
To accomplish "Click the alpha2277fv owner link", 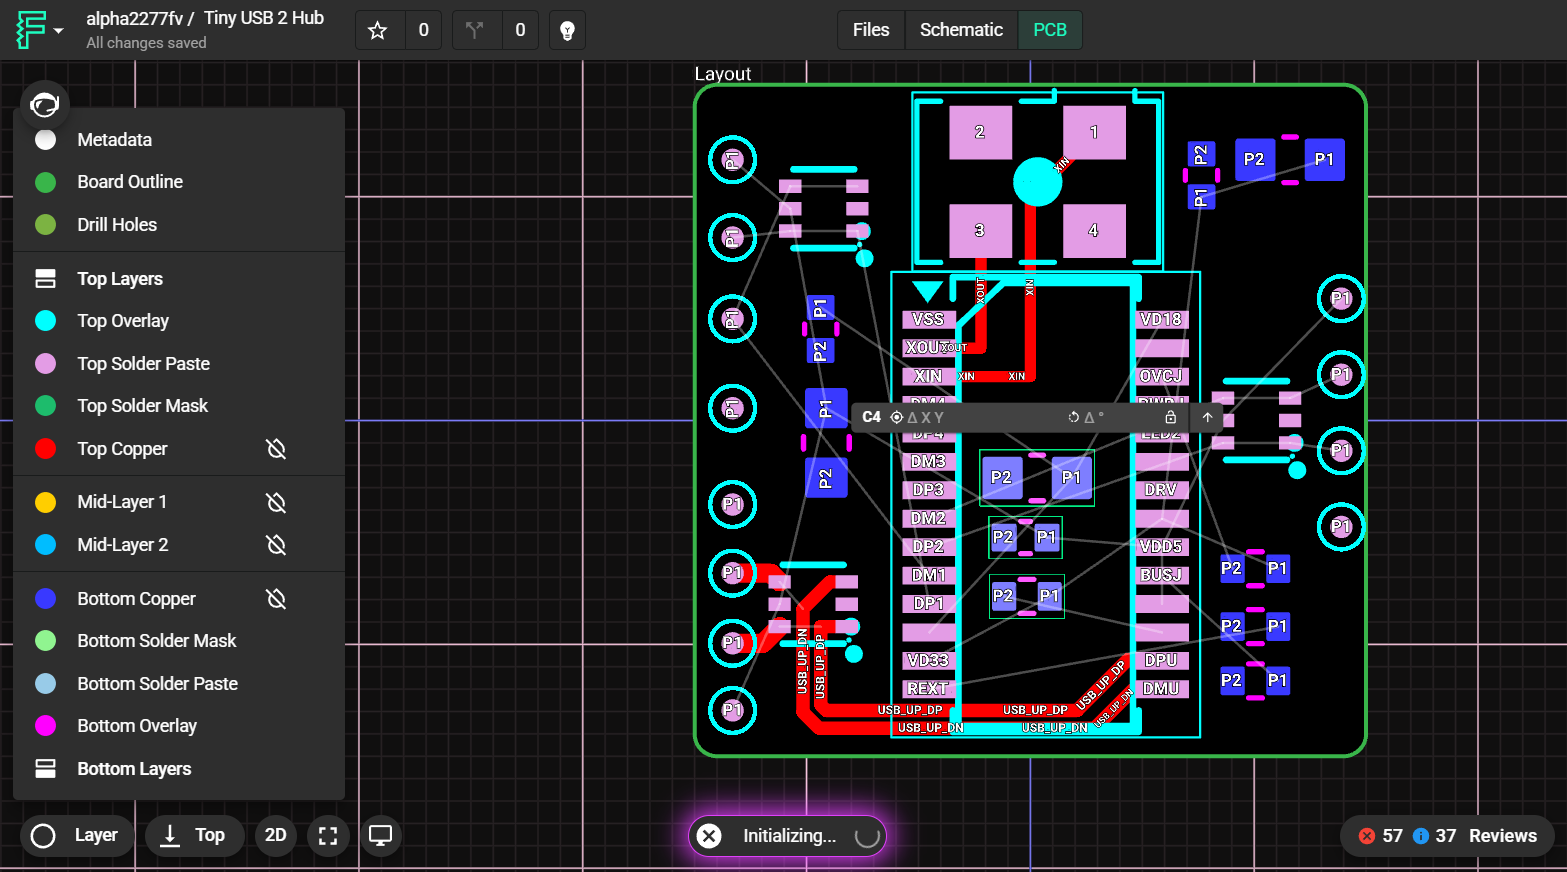I will coord(134,19).
